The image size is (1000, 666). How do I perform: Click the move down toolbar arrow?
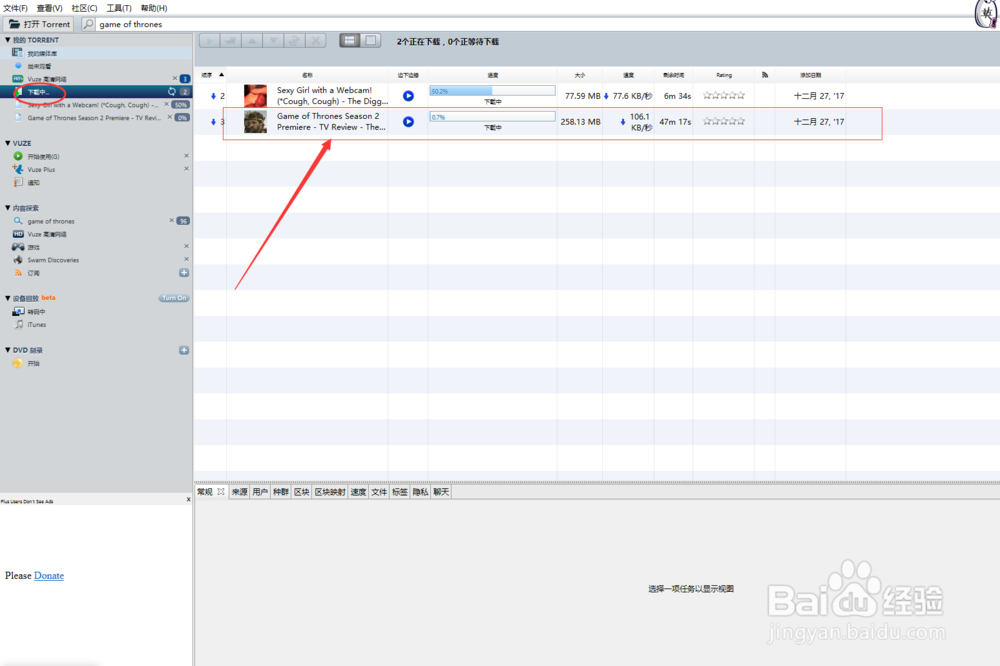(273, 41)
